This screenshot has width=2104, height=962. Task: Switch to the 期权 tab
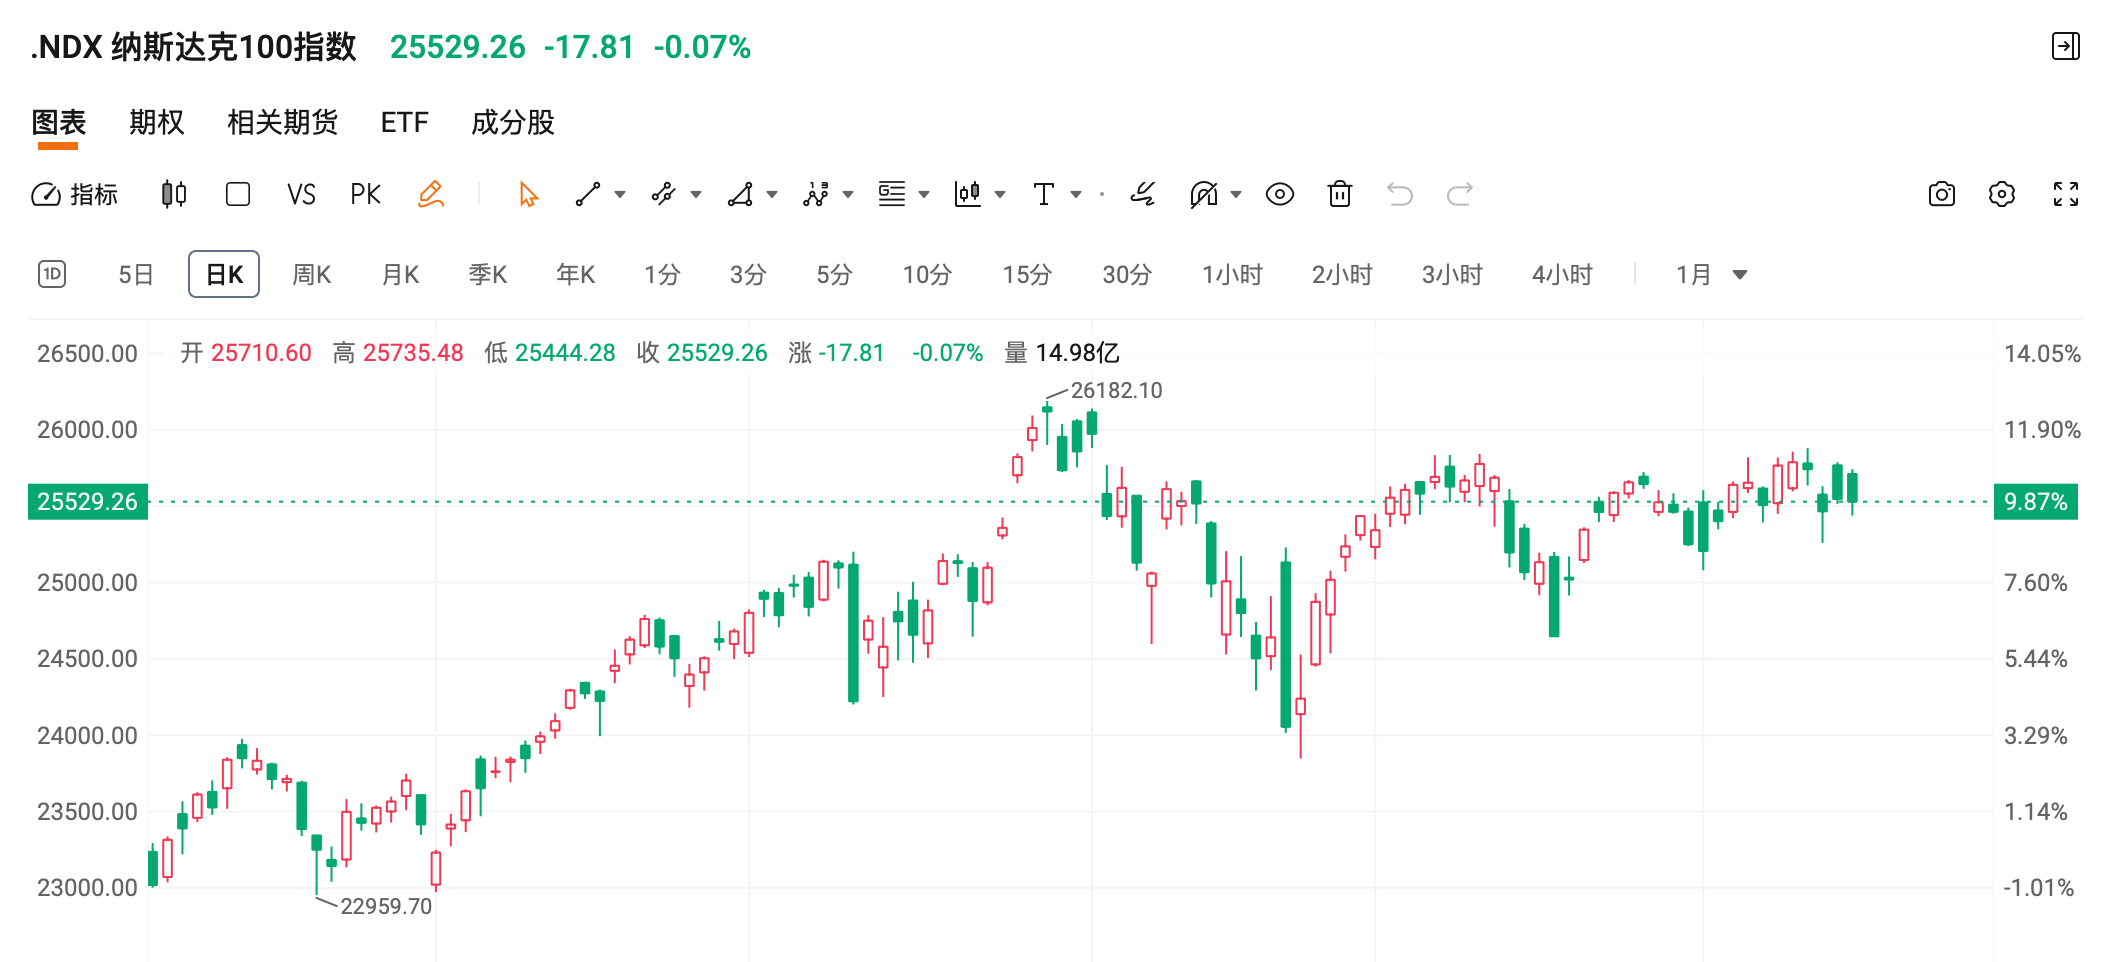pyautogui.click(x=157, y=122)
